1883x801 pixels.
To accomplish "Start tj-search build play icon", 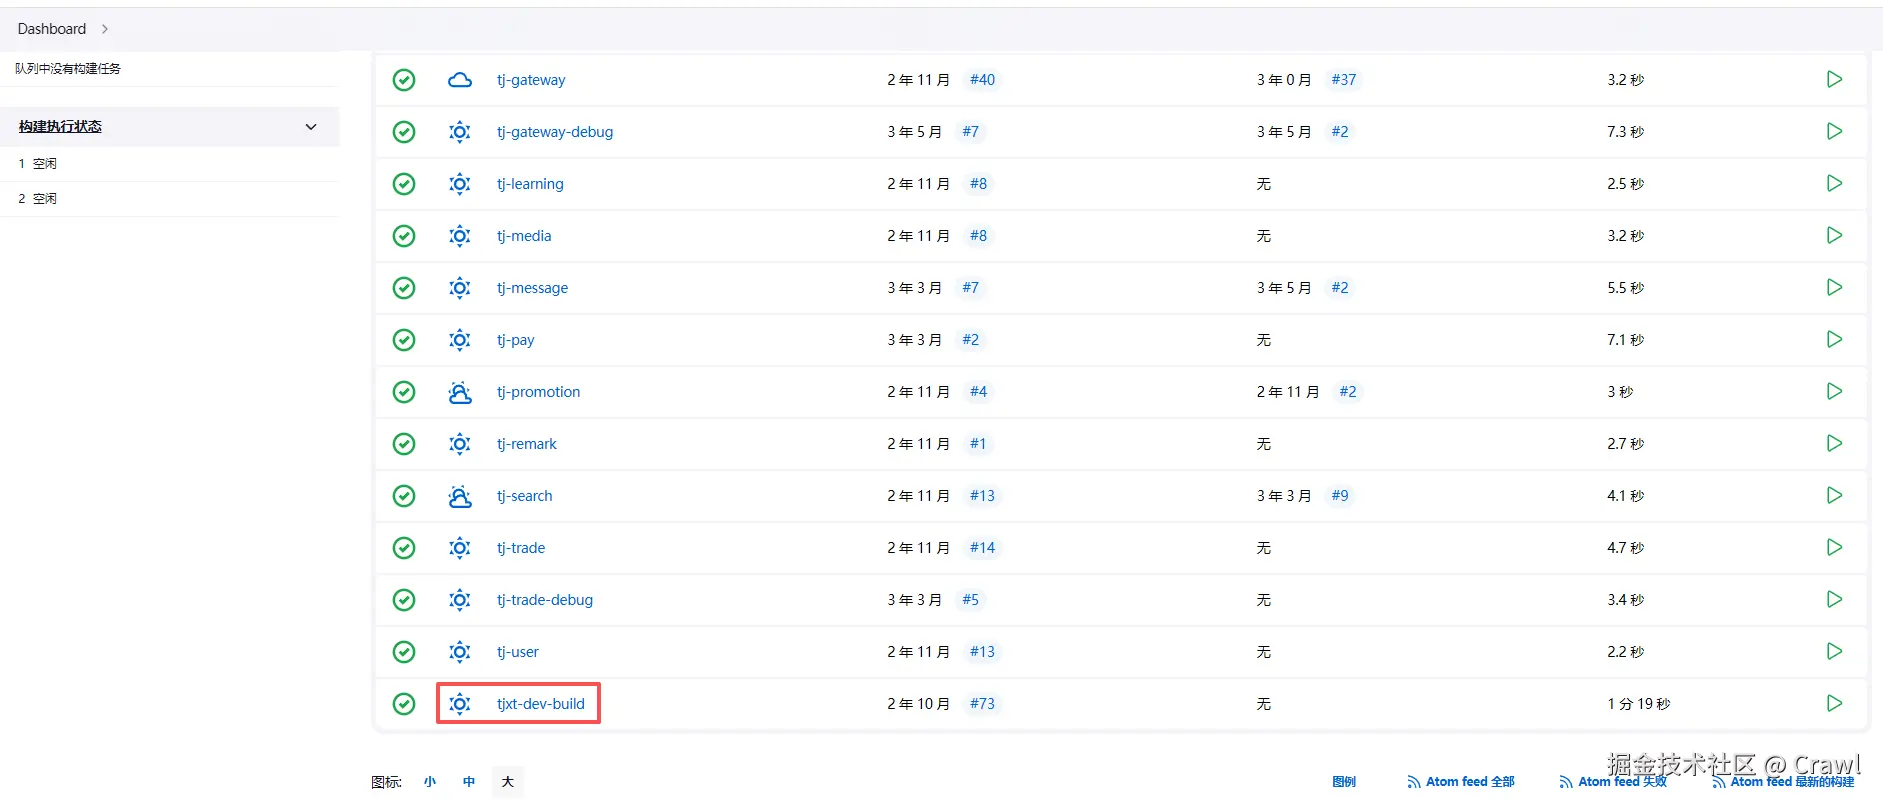I will (x=1834, y=495).
